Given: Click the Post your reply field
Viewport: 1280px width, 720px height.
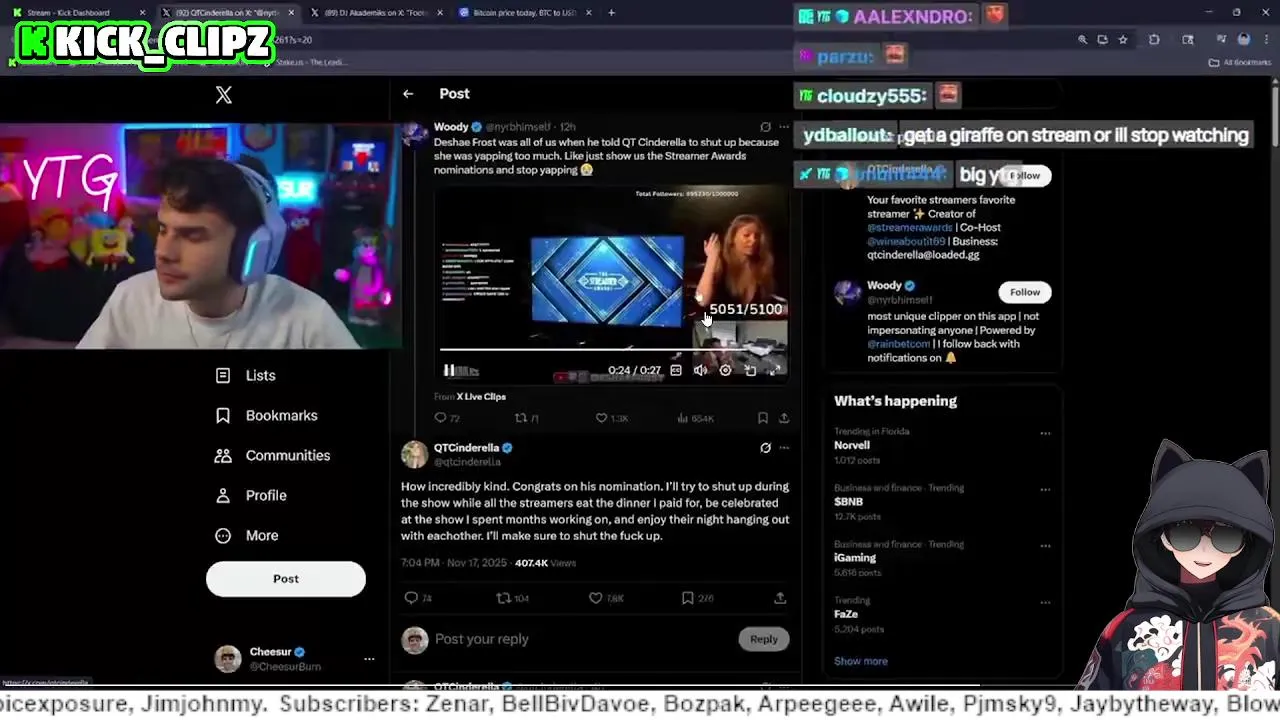Looking at the screenshot, I should (580, 639).
